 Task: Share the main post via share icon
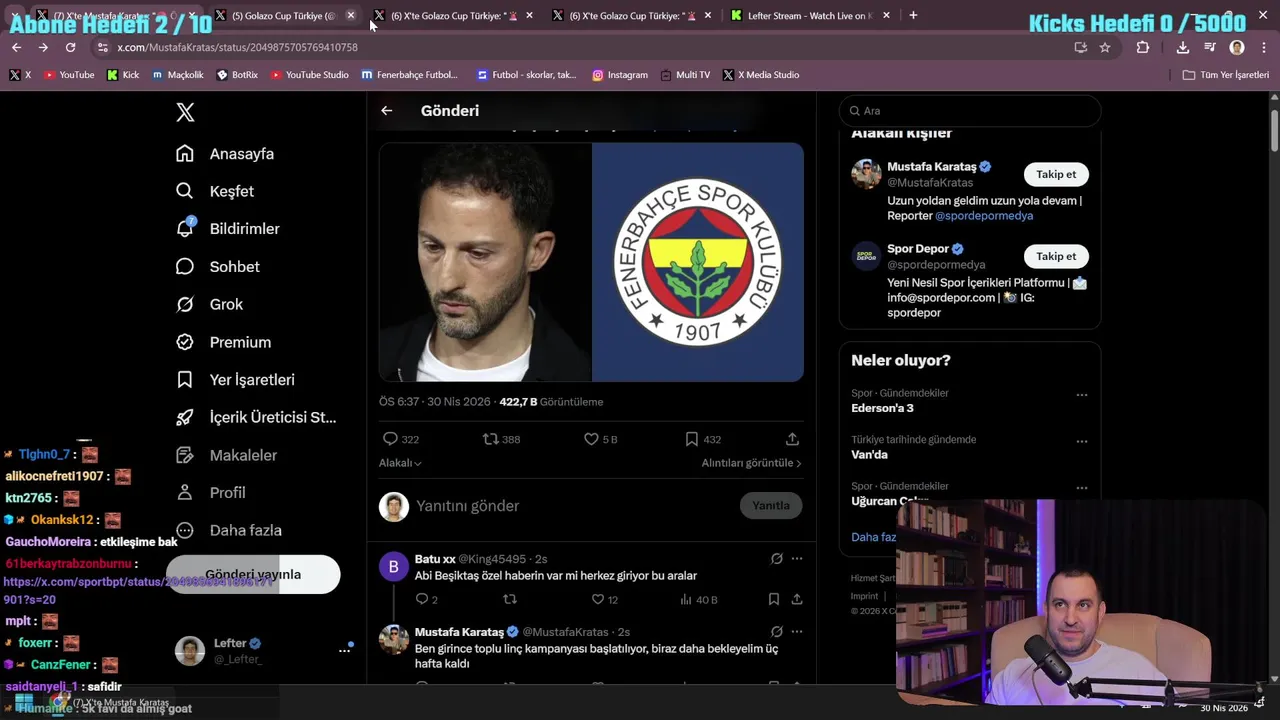pyautogui.click(x=792, y=439)
